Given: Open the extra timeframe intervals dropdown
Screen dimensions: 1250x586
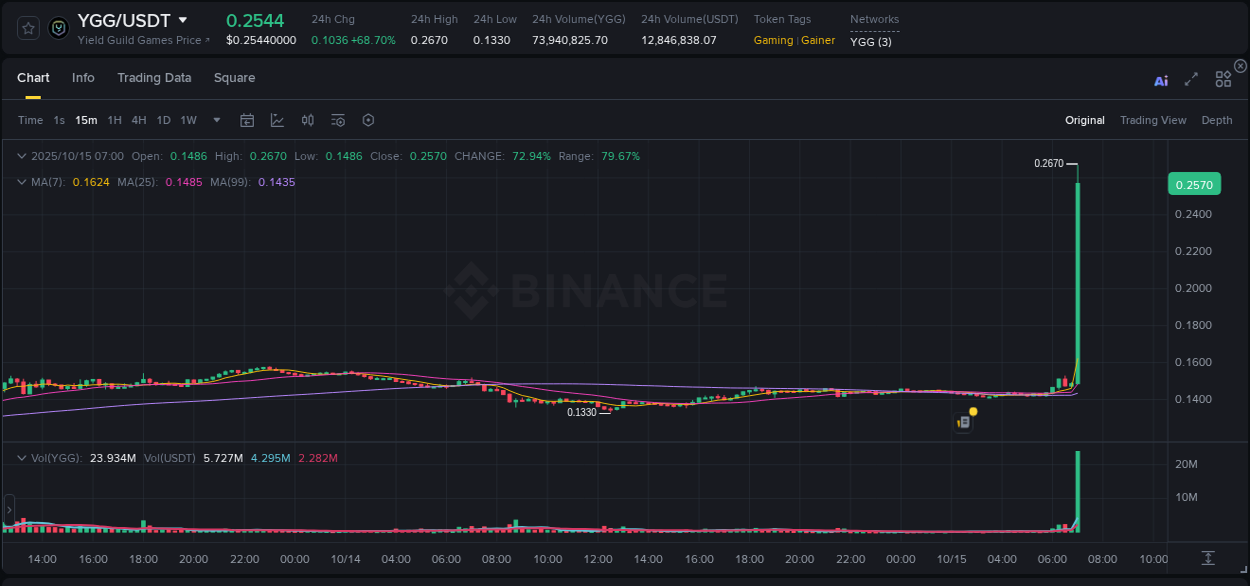Looking at the screenshot, I should coord(216,120).
